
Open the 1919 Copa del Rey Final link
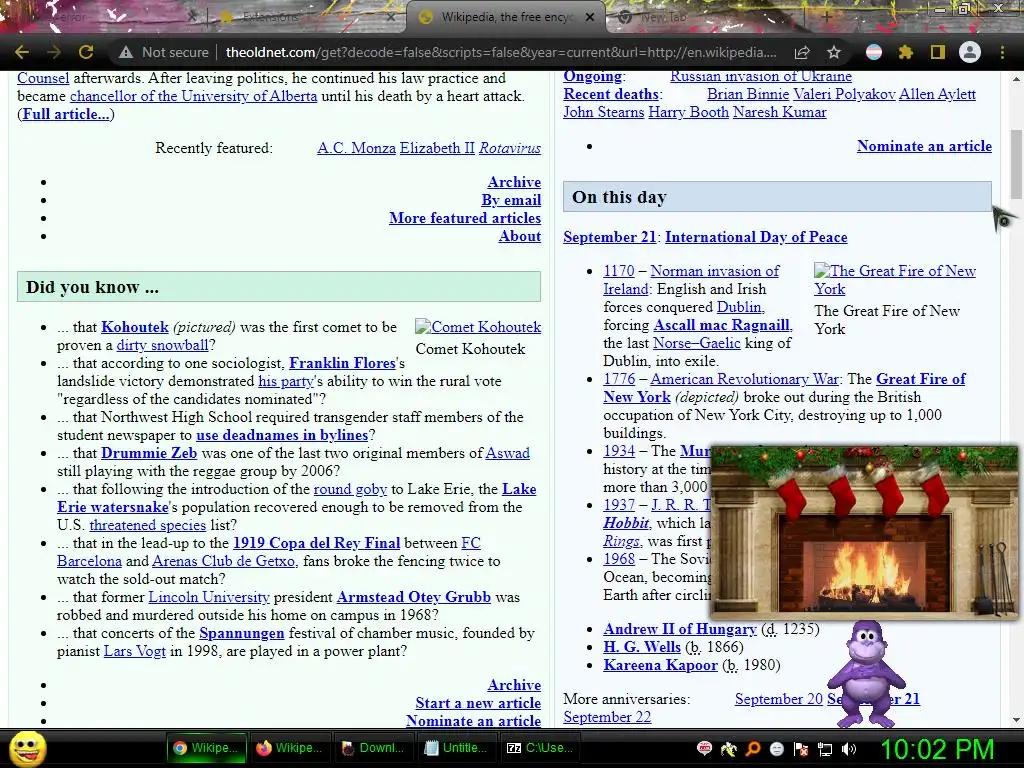[316, 543]
